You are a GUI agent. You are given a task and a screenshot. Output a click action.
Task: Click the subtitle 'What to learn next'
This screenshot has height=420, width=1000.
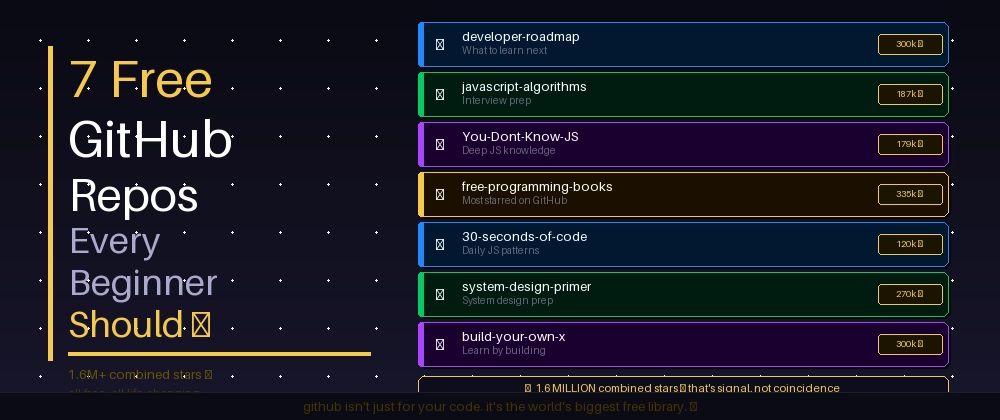pos(504,50)
